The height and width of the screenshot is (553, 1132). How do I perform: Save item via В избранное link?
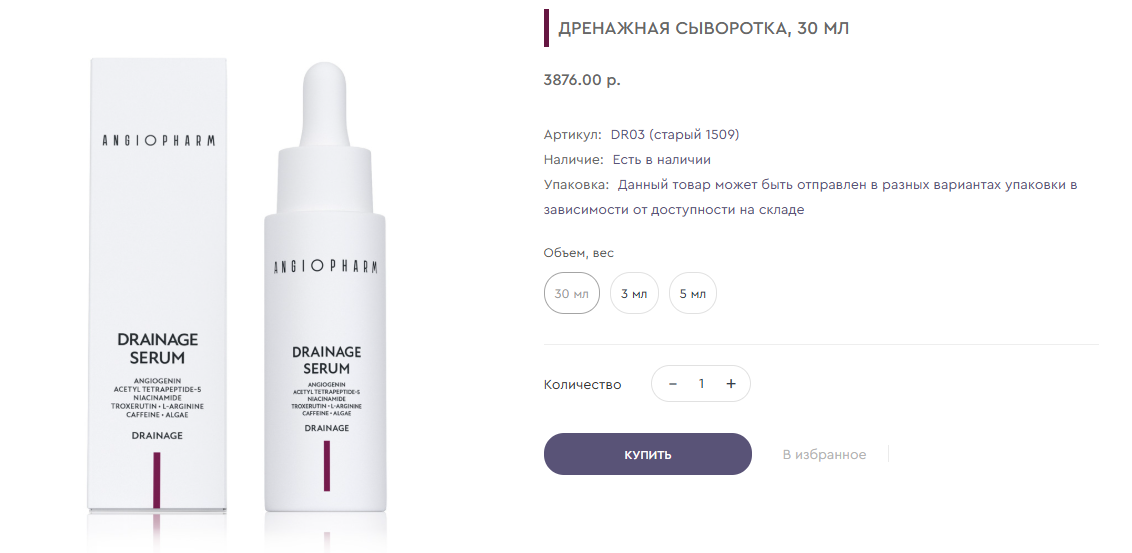(824, 454)
